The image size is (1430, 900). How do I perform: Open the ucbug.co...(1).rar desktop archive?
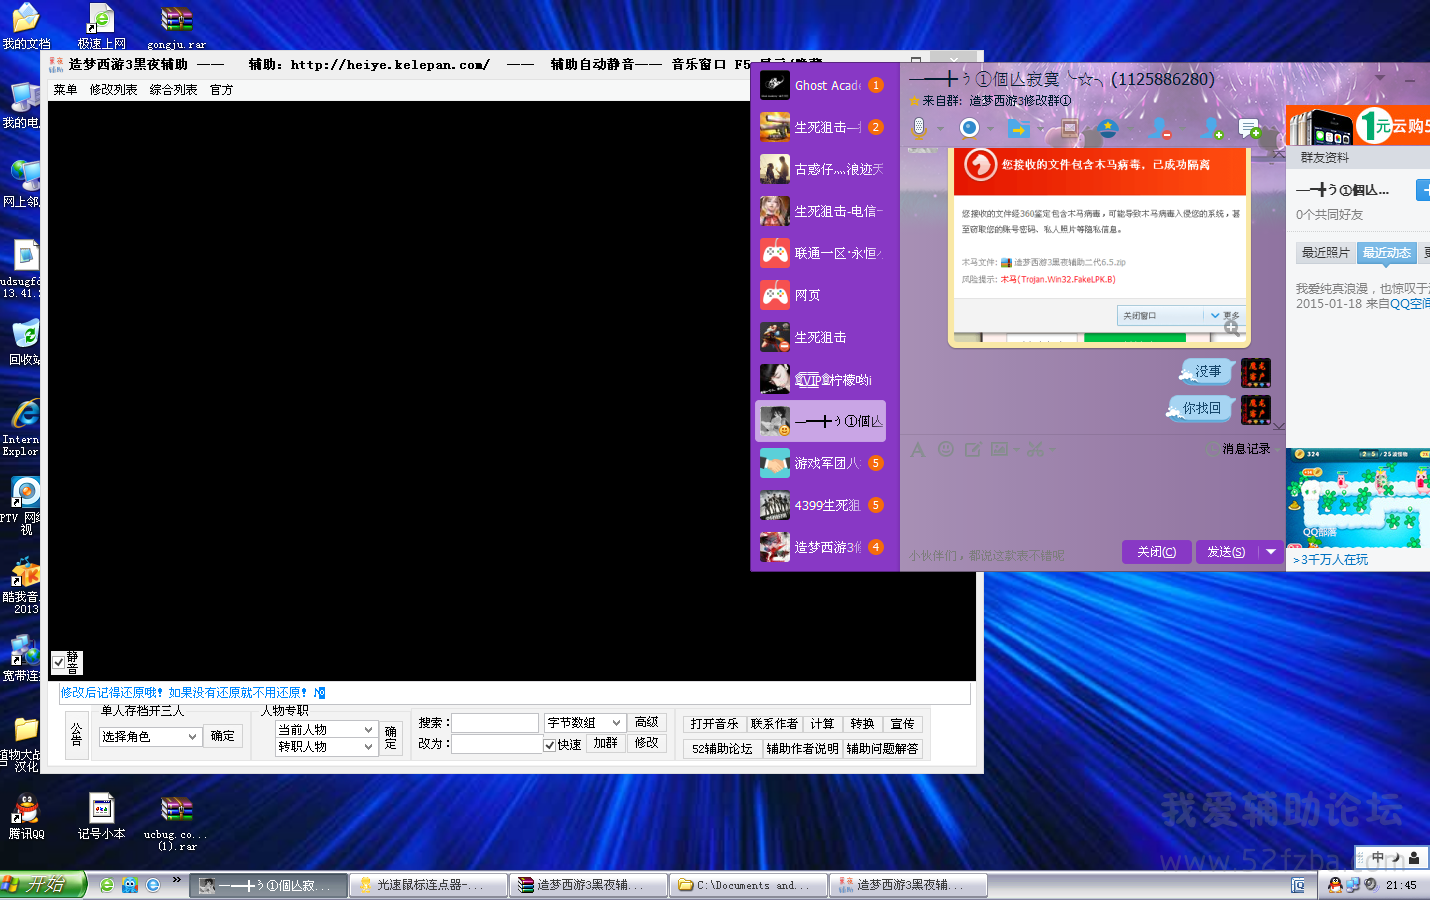[x=176, y=823]
